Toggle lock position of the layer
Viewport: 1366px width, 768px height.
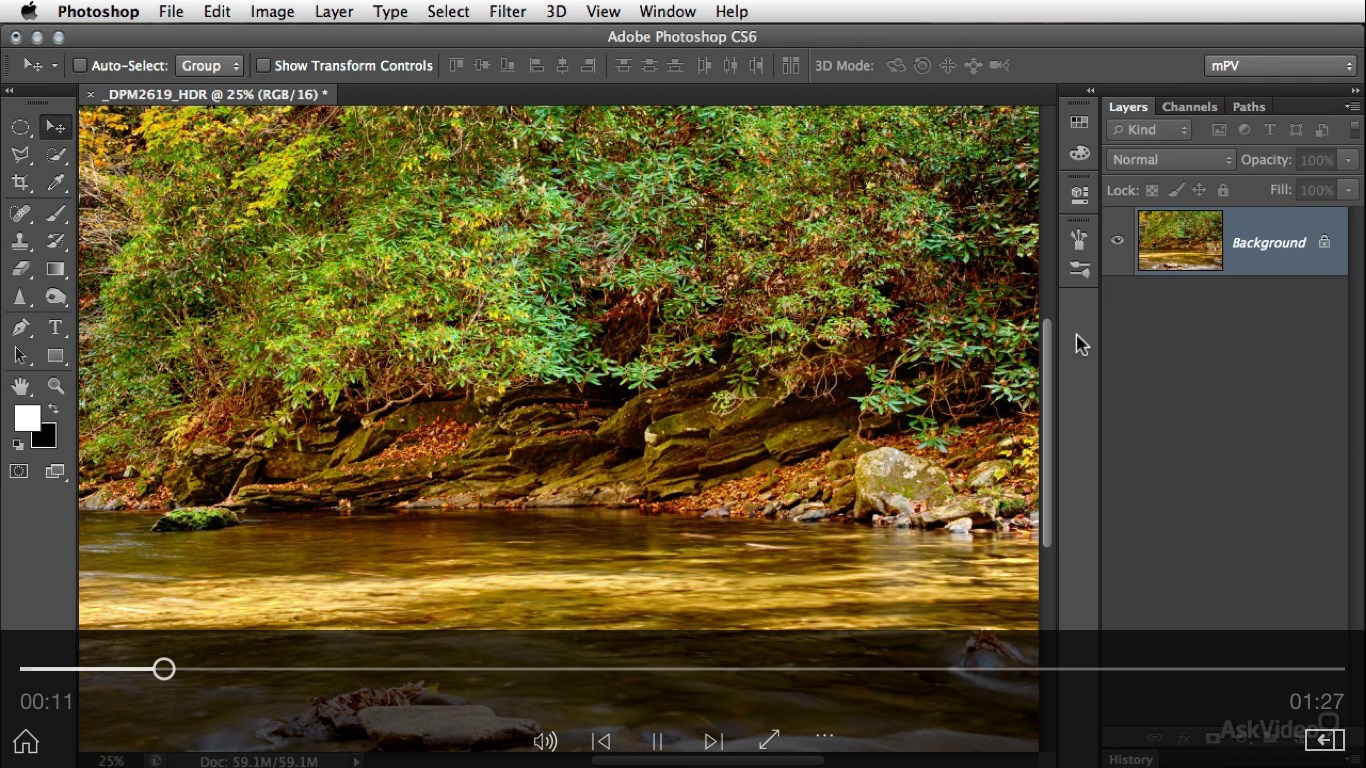pos(1199,190)
